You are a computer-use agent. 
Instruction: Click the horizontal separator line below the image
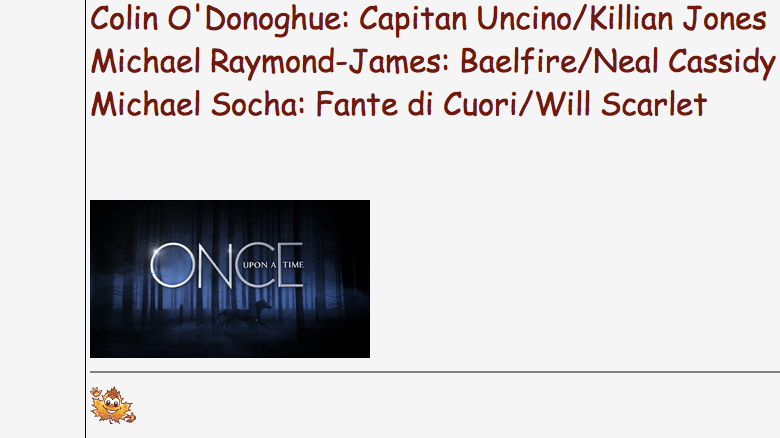click(x=435, y=372)
